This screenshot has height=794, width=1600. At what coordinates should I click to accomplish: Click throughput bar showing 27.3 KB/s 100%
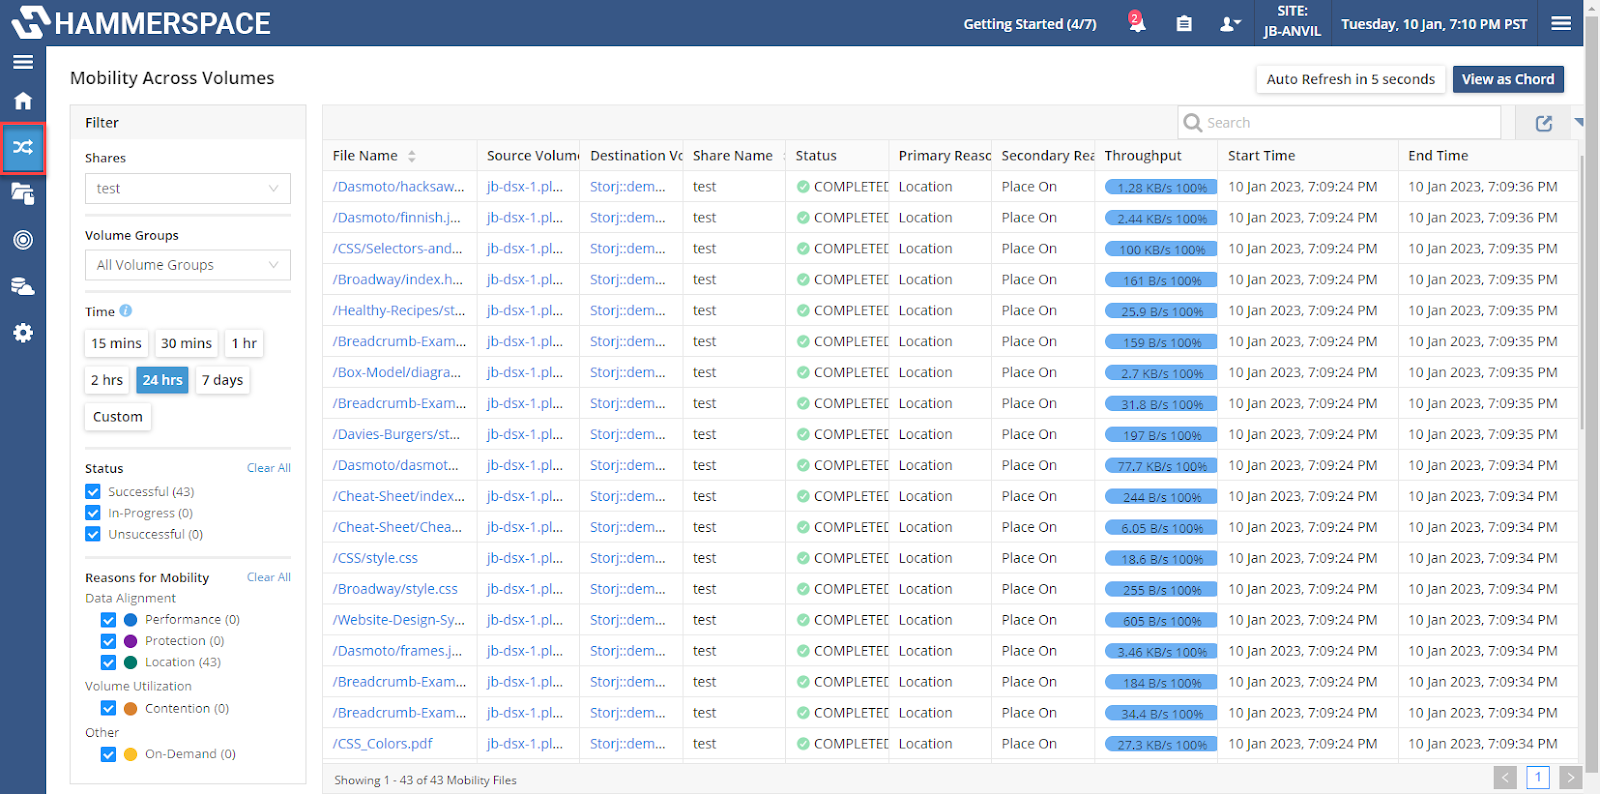click(x=1161, y=745)
